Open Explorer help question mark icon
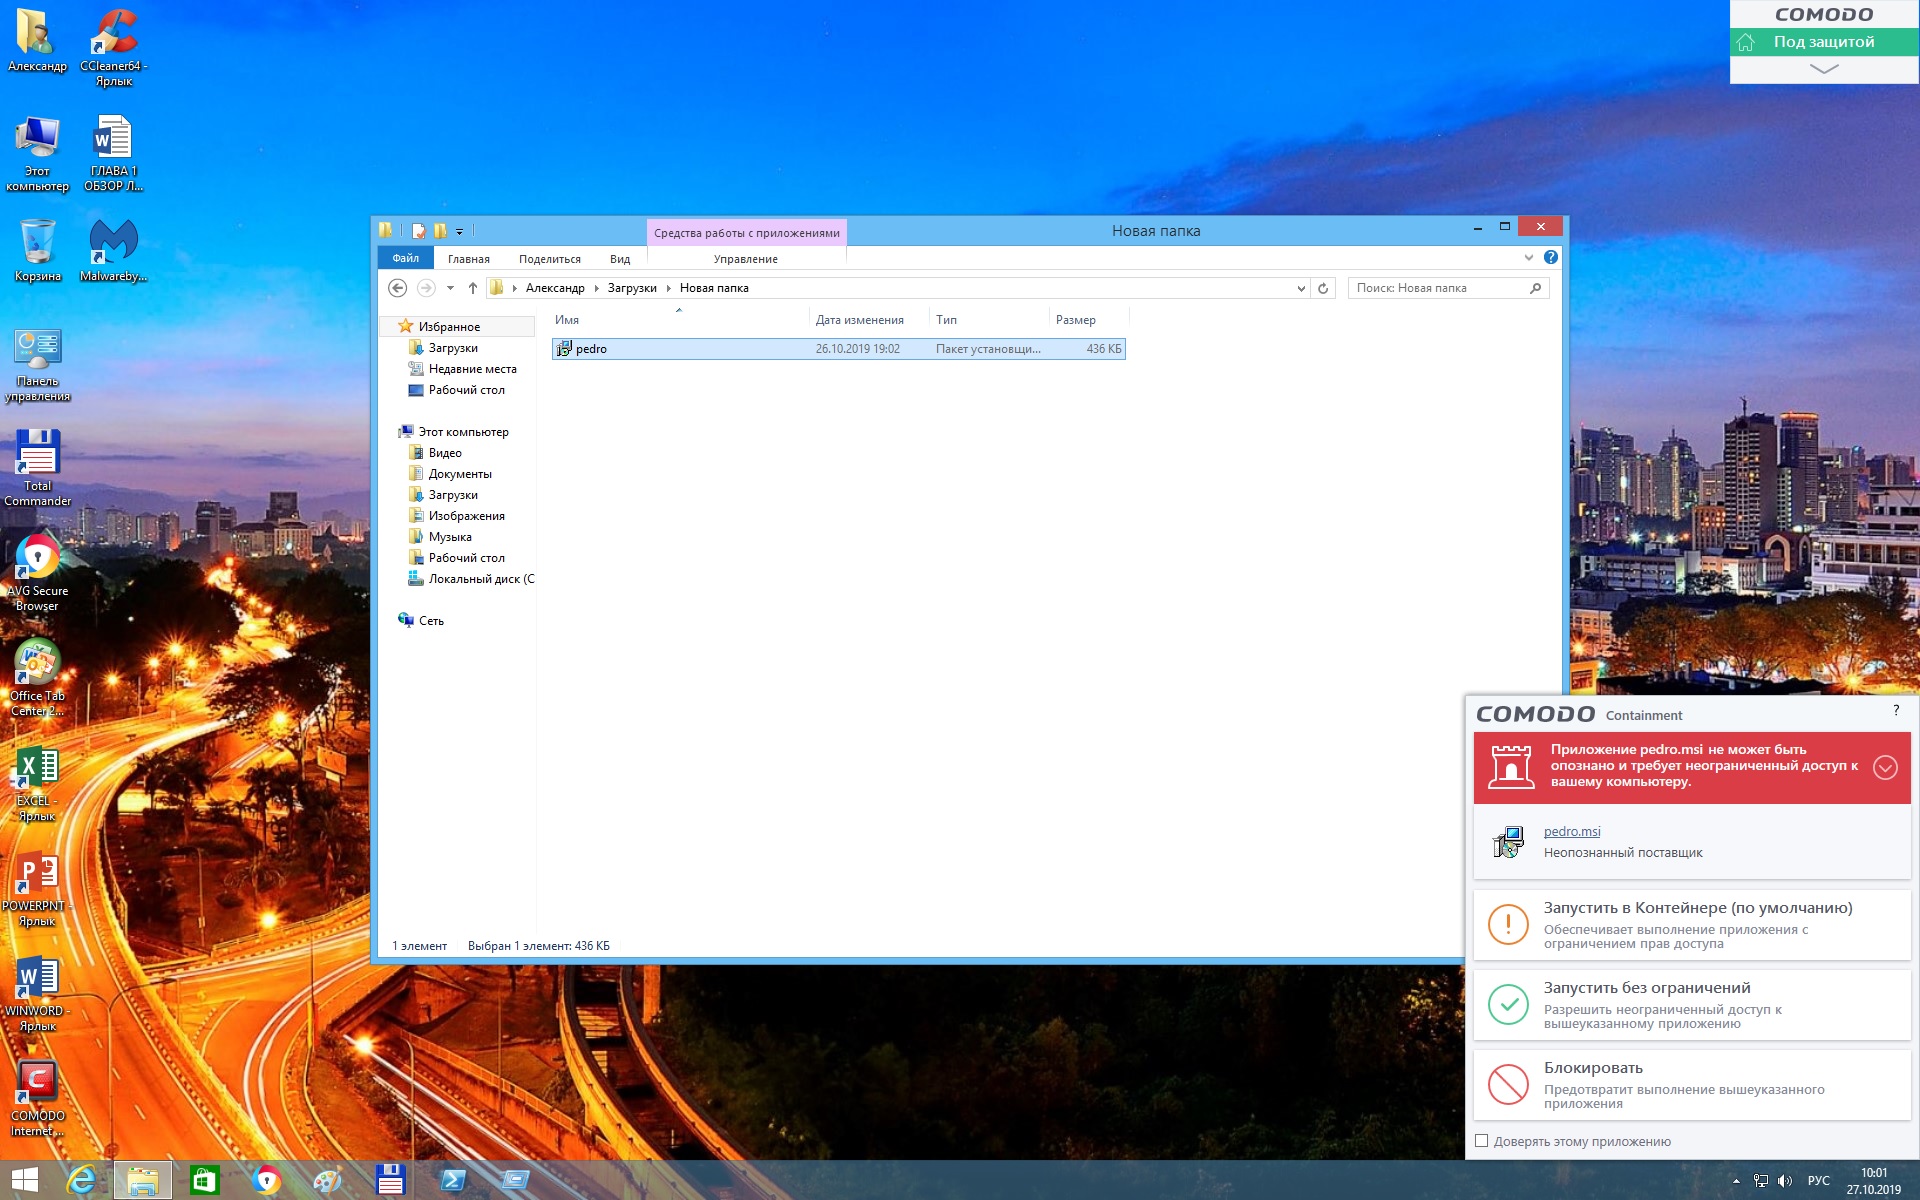1920x1200 pixels. point(1550,258)
